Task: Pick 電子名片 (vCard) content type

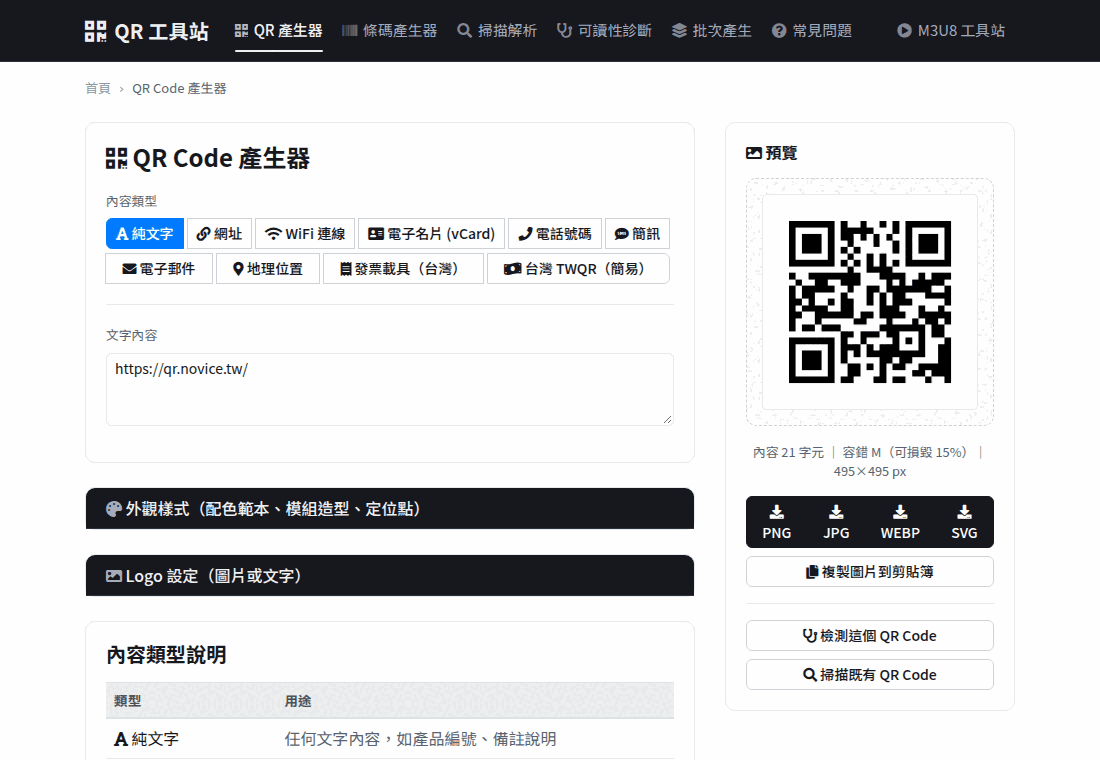Action: pyautogui.click(x=431, y=234)
